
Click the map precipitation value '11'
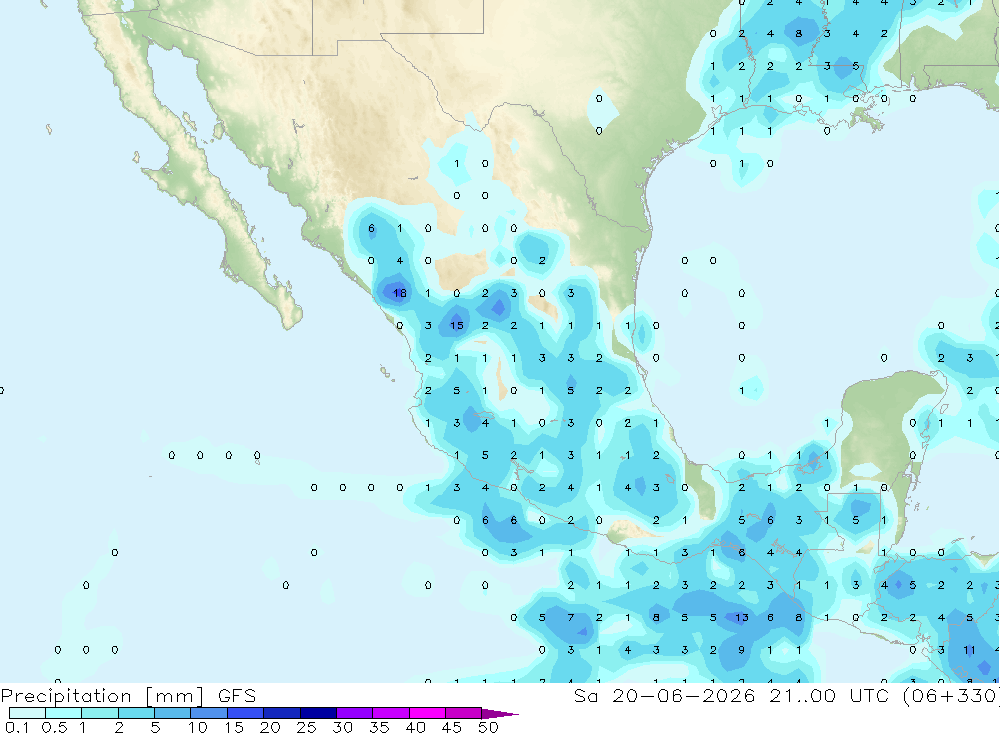pos(969,650)
